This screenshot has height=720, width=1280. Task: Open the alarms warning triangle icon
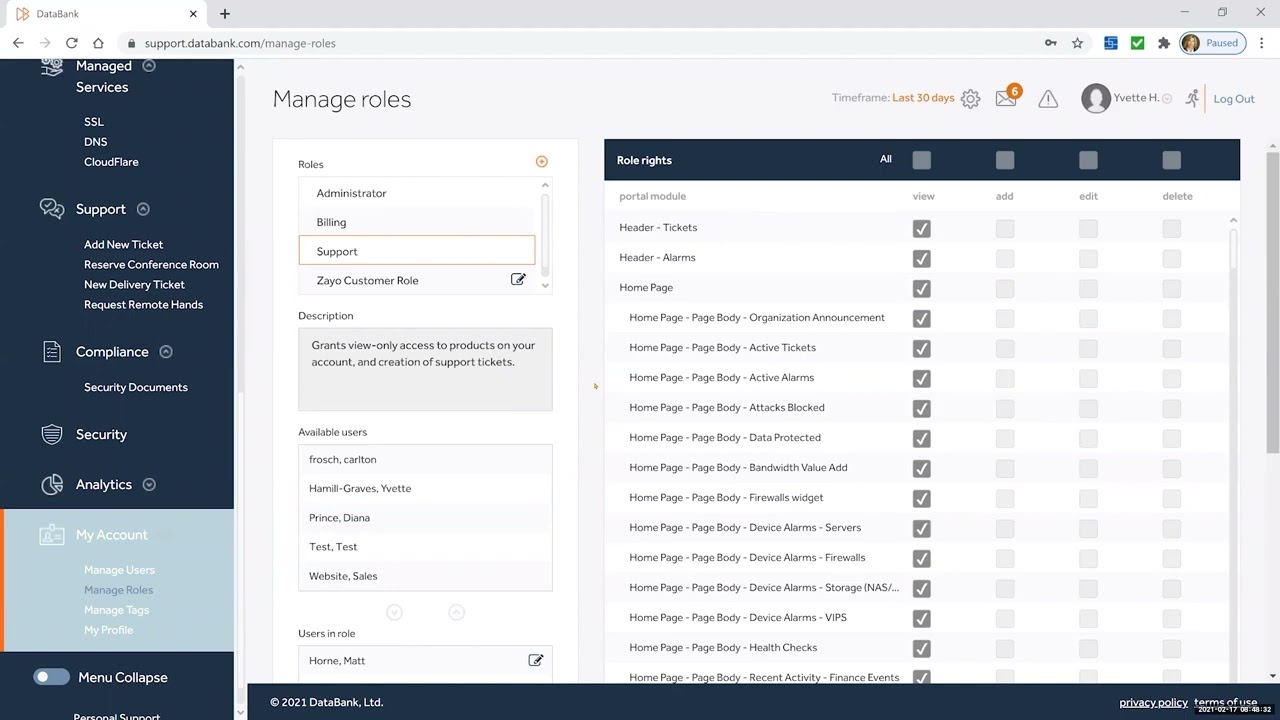pos(1048,99)
